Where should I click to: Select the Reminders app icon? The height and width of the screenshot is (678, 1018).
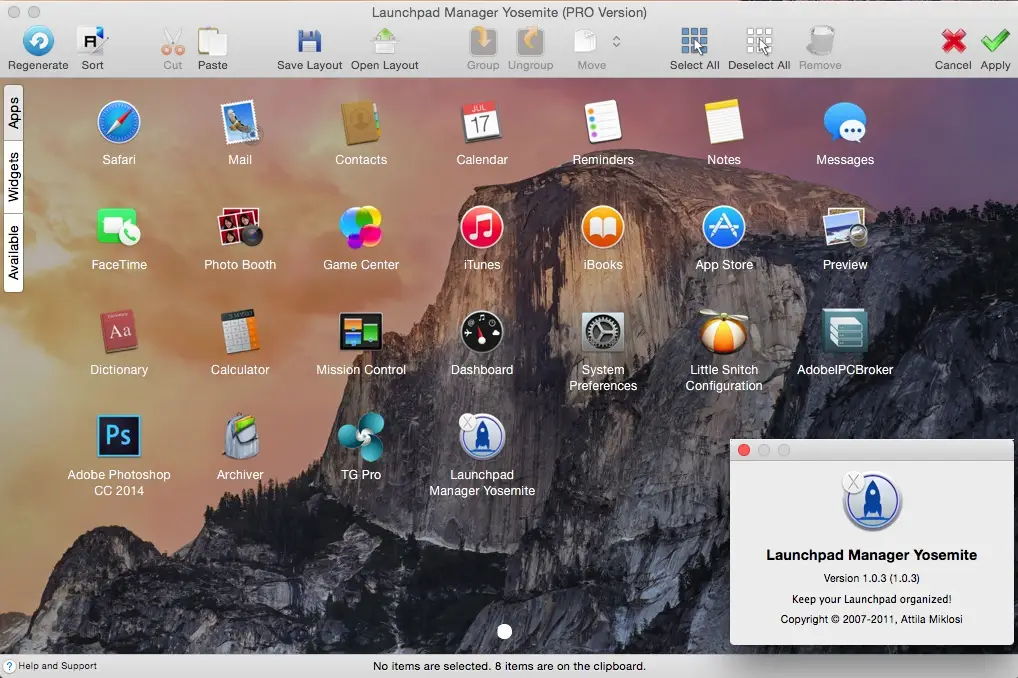[602, 122]
